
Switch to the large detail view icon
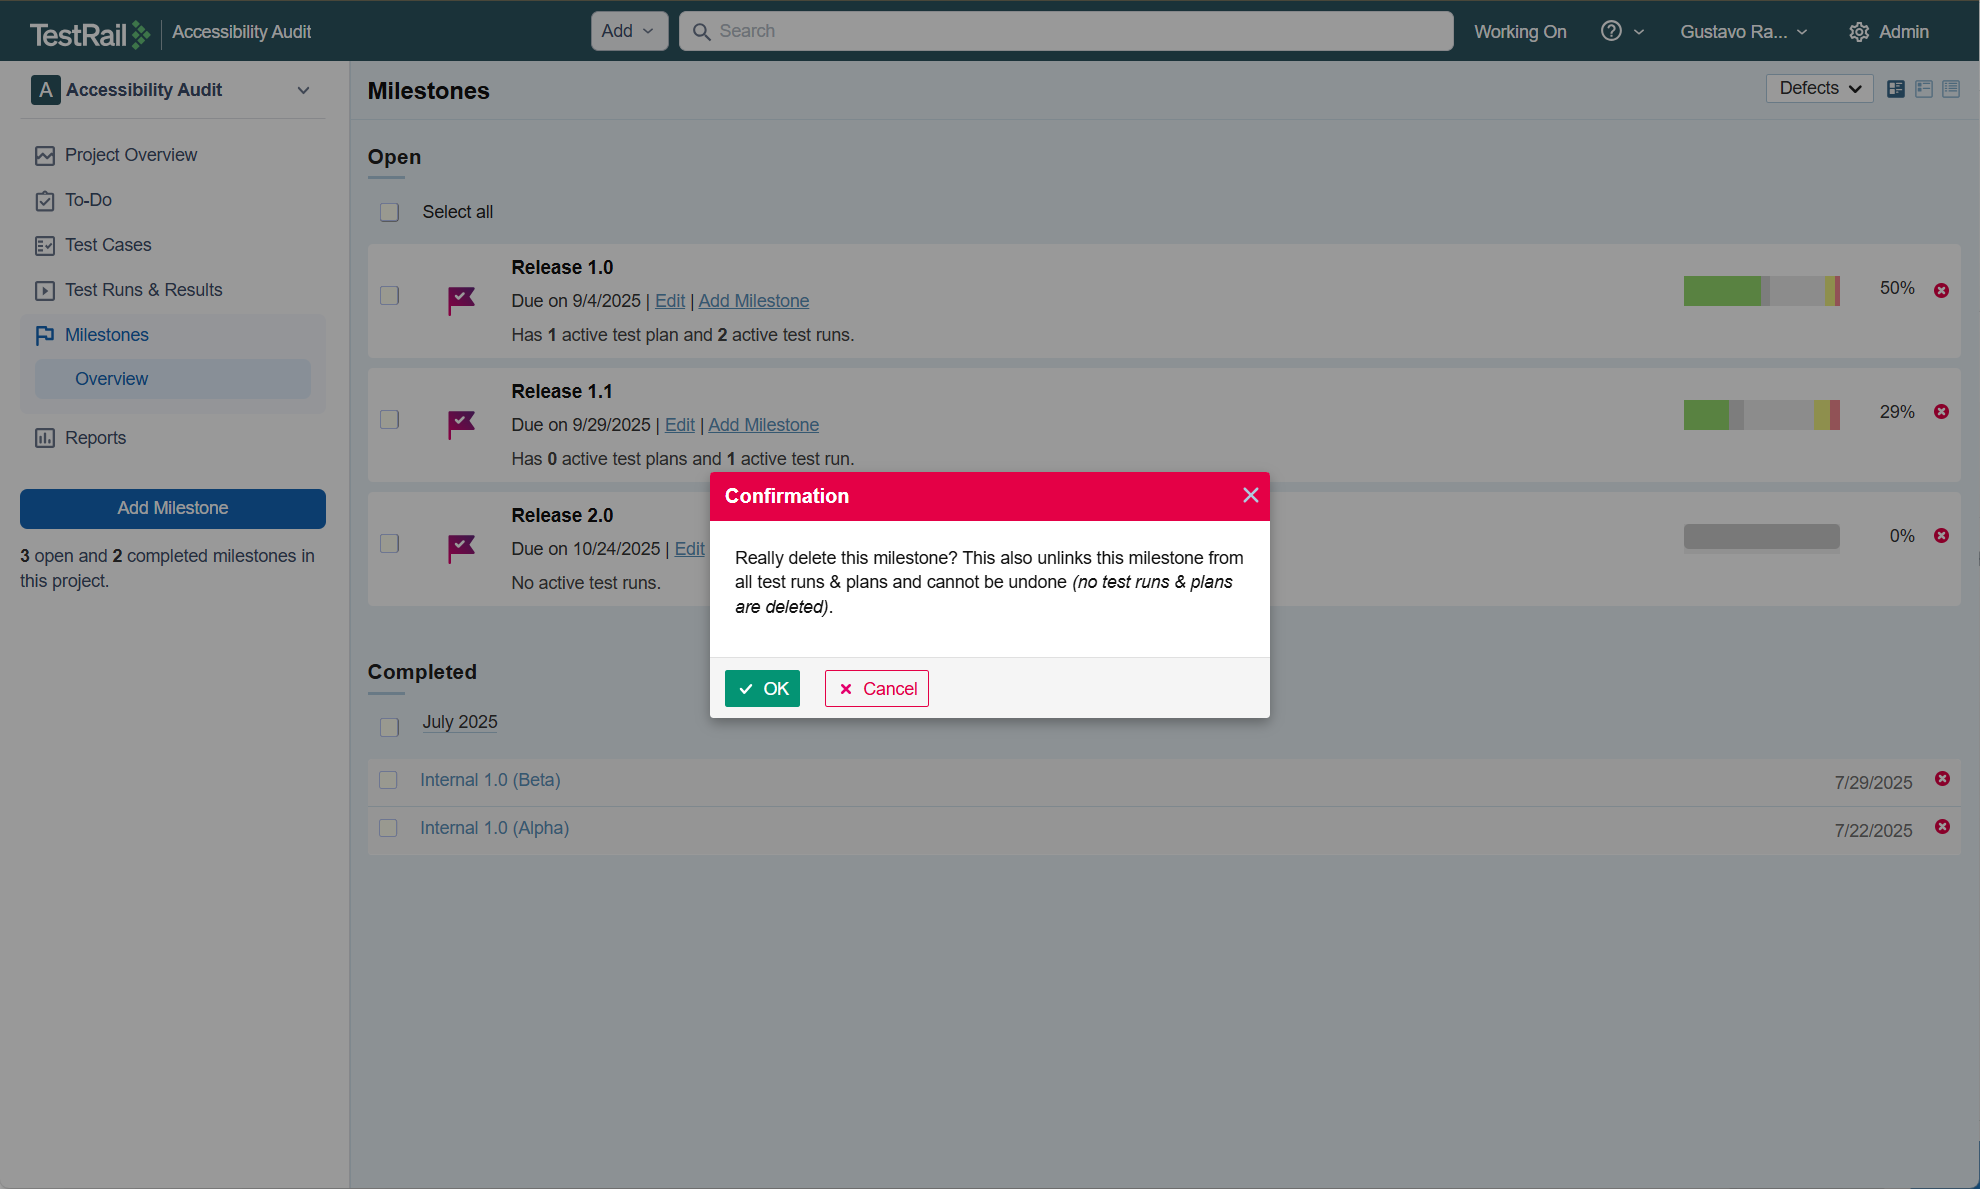1895,89
